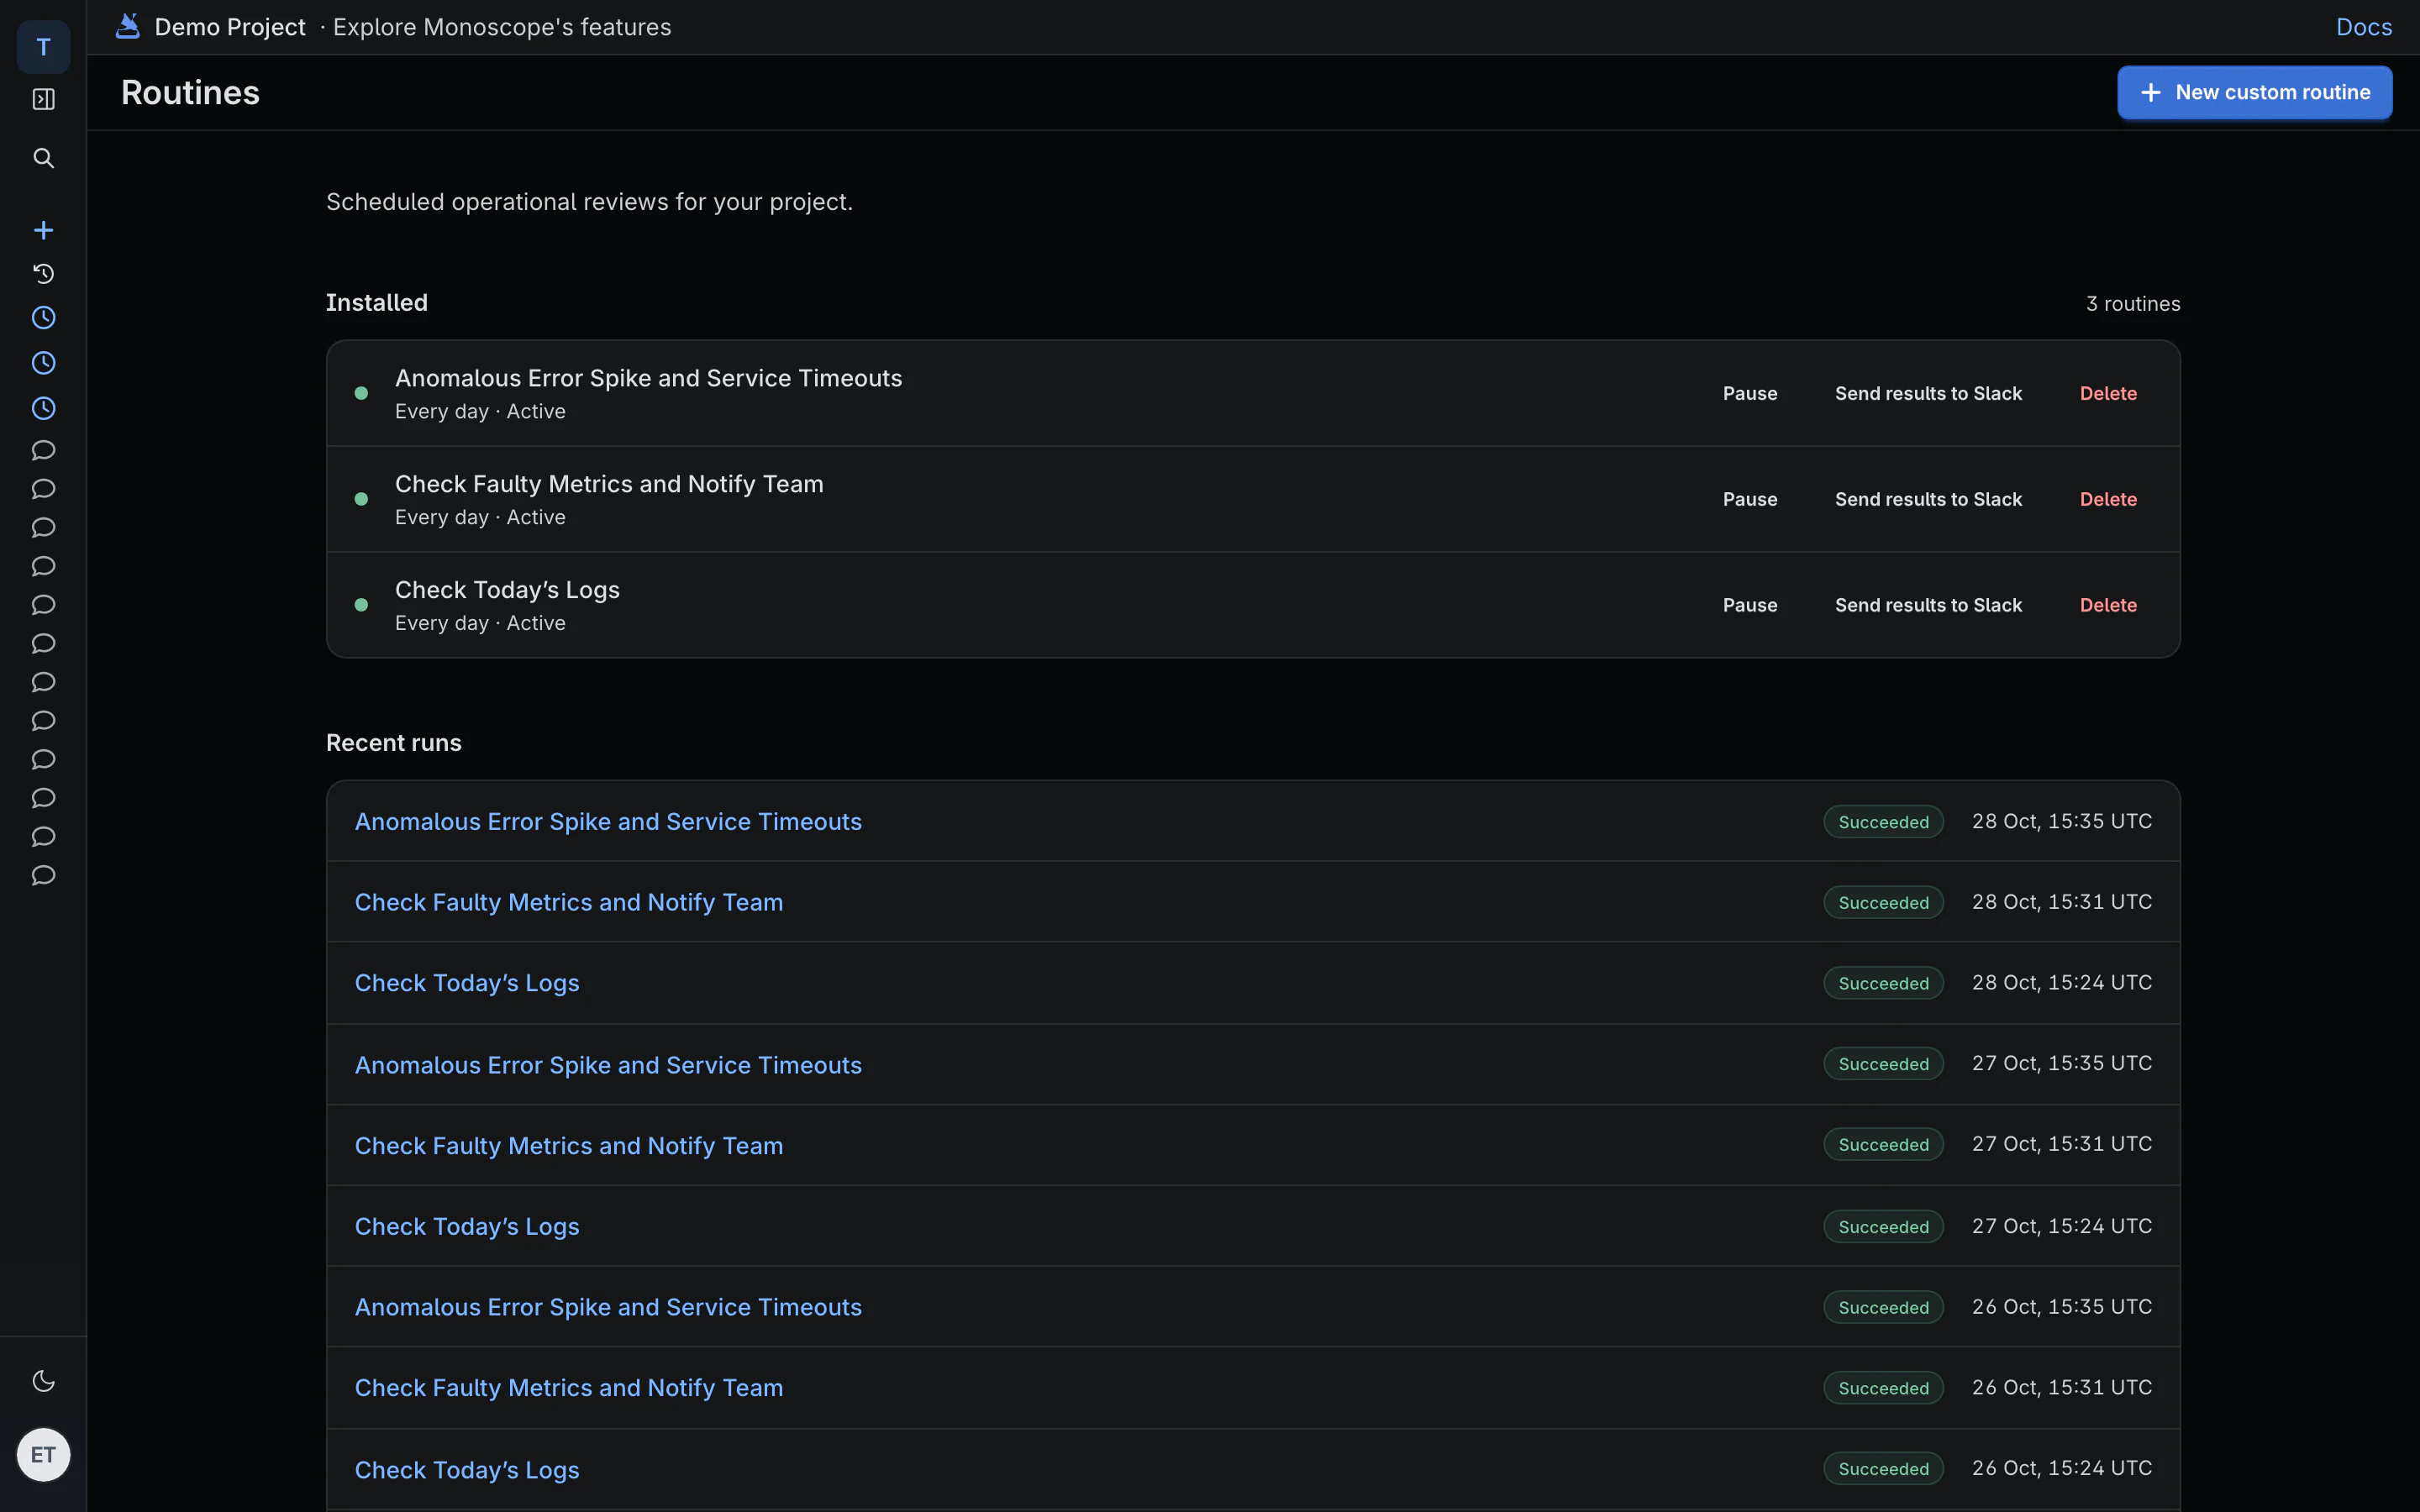Send Anomalous Error Spike results to Slack

1928,393
